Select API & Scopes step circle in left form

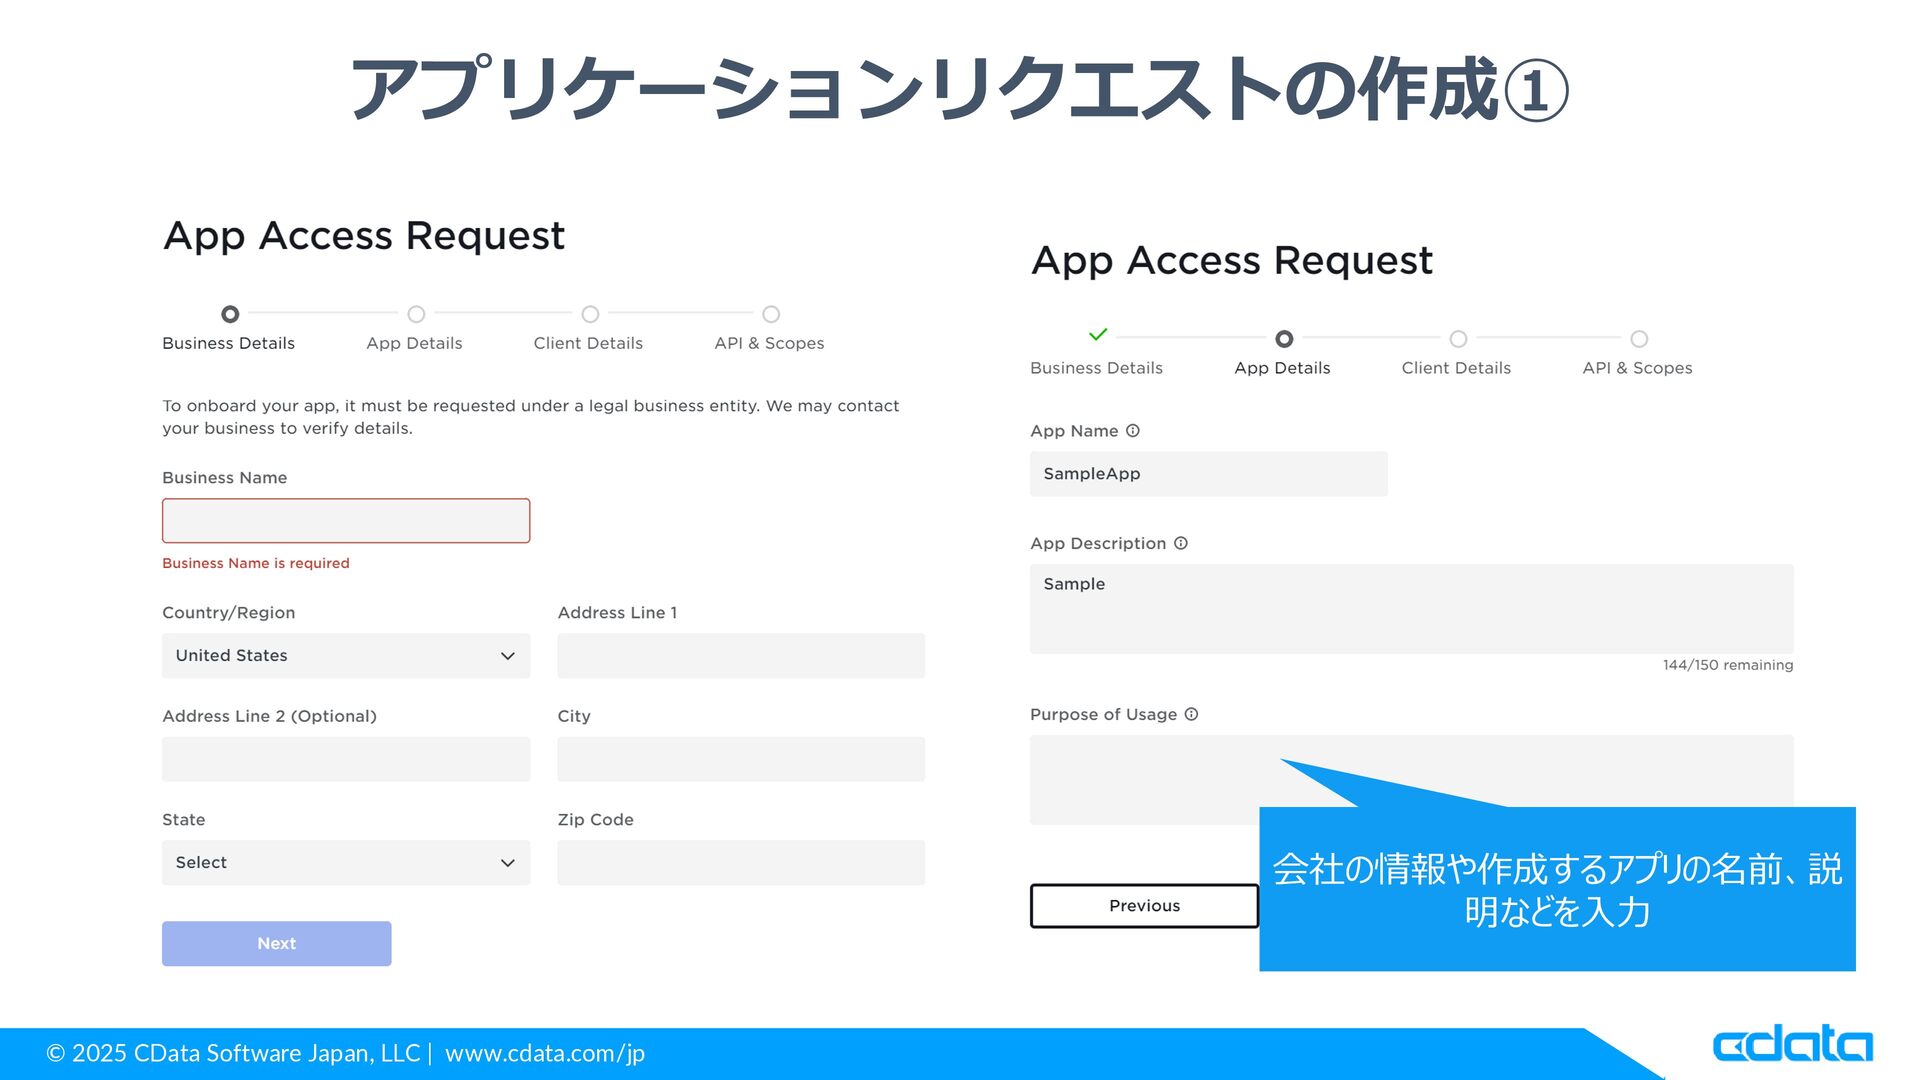coord(771,314)
